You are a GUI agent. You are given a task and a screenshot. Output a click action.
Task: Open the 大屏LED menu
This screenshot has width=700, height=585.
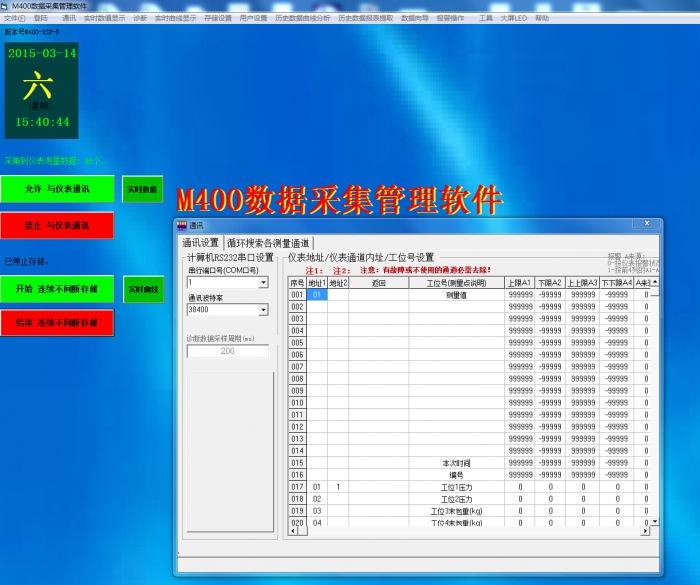coord(514,18)
